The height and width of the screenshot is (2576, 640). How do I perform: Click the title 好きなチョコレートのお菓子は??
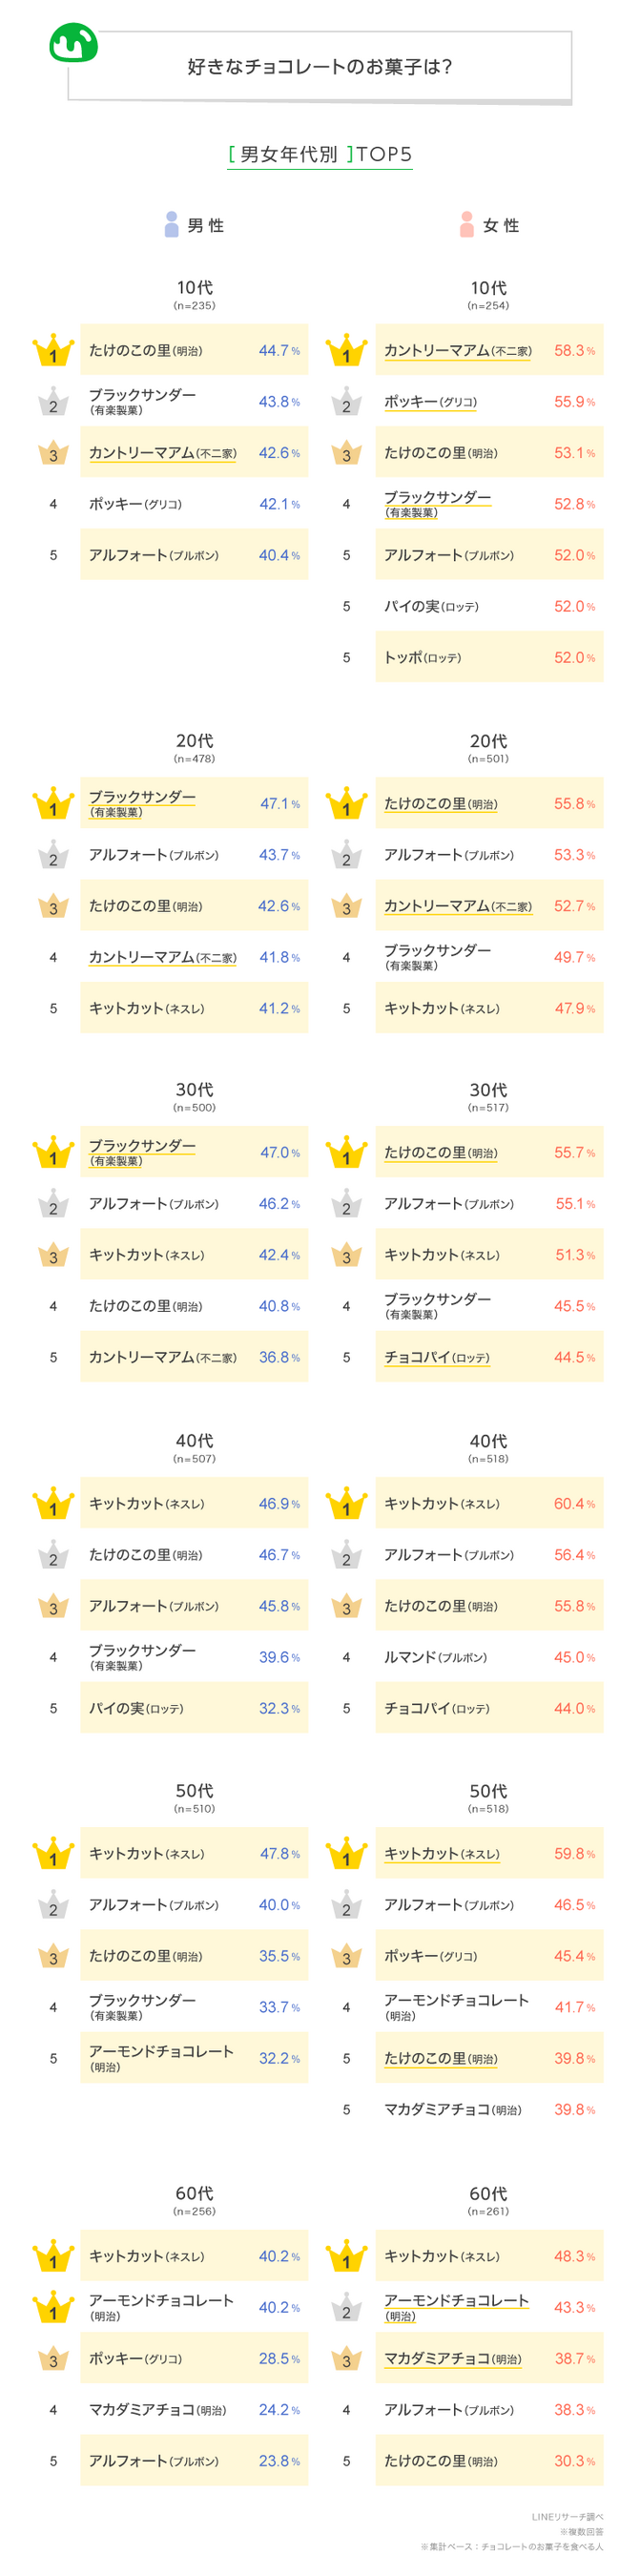point(320,67)
